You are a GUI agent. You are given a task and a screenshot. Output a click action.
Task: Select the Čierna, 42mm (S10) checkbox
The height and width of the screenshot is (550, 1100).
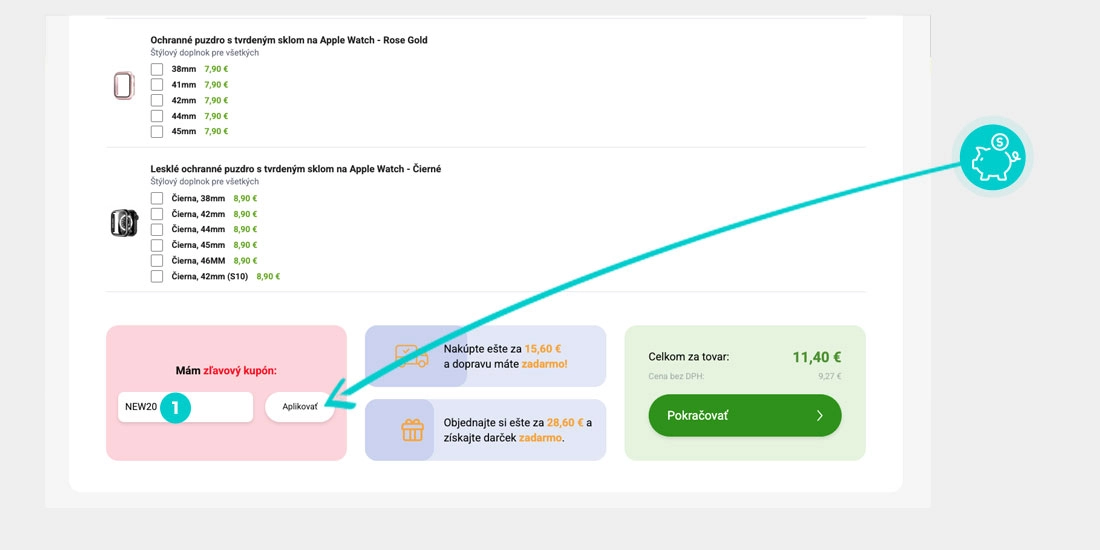[x=157, y=276]
